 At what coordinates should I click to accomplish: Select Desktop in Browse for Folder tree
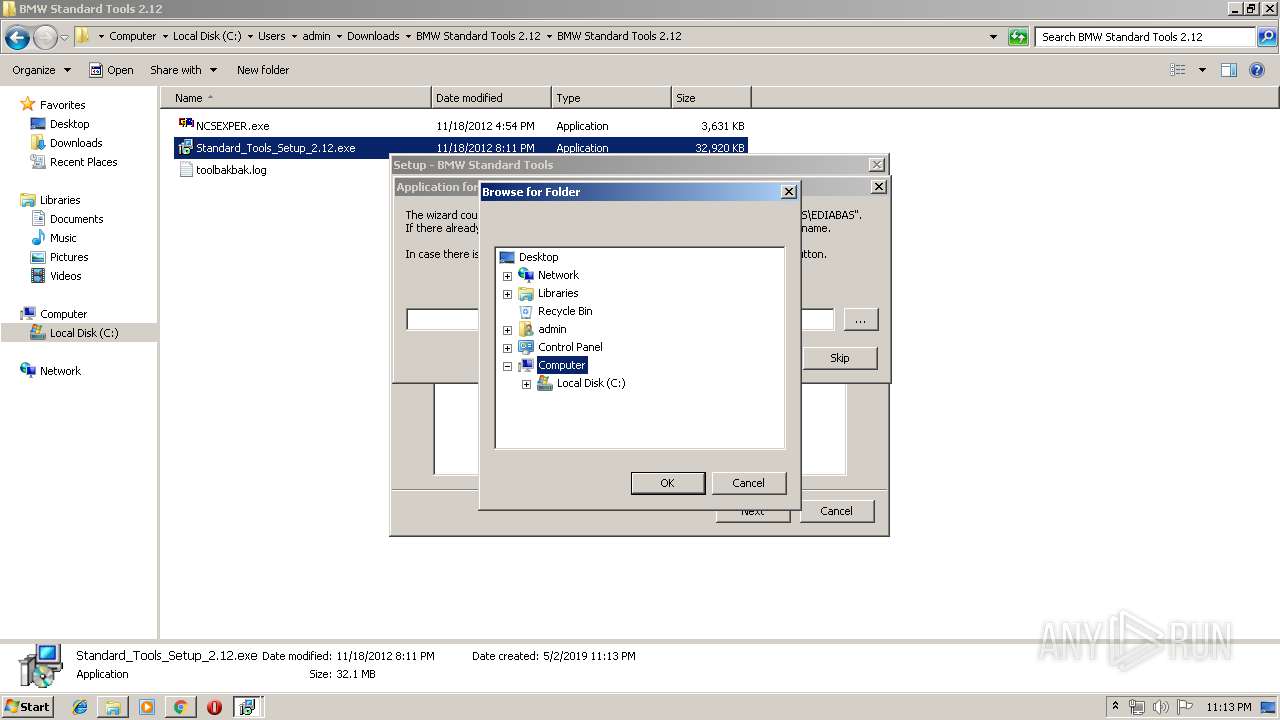coord(538,257)
